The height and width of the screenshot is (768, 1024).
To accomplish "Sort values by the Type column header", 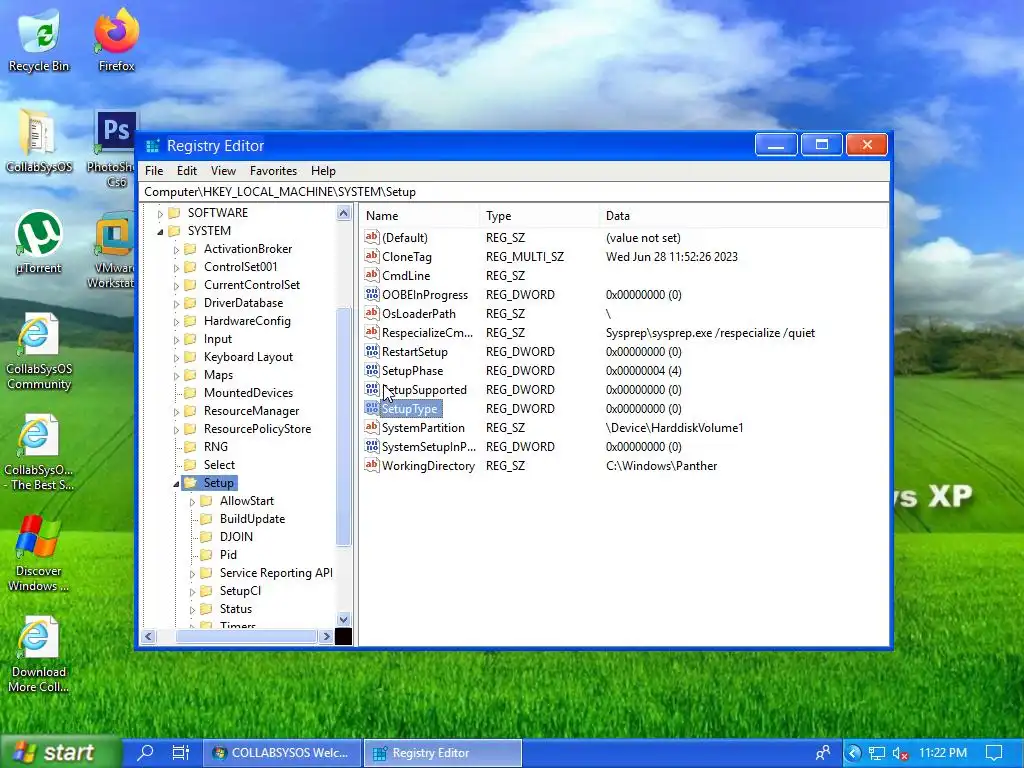I will click(x=539, y=216).
